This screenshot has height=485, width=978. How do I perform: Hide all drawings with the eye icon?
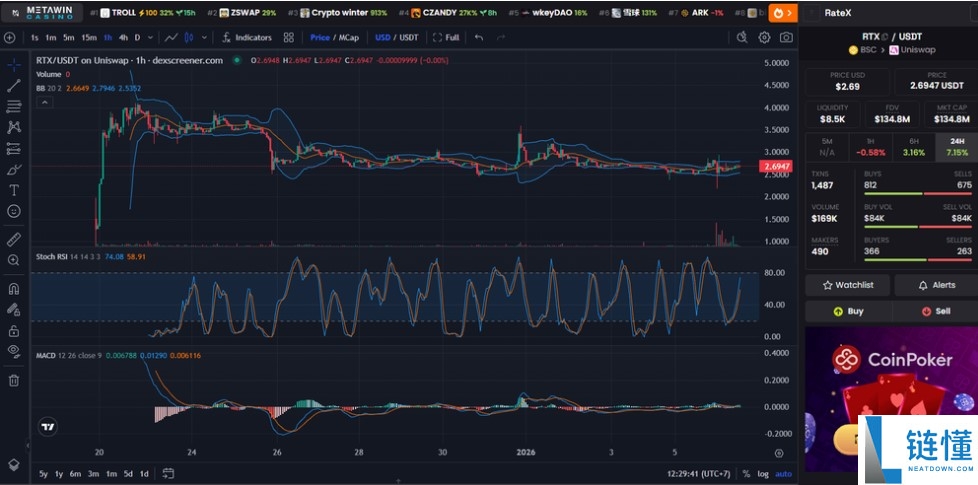click(14, 352)
